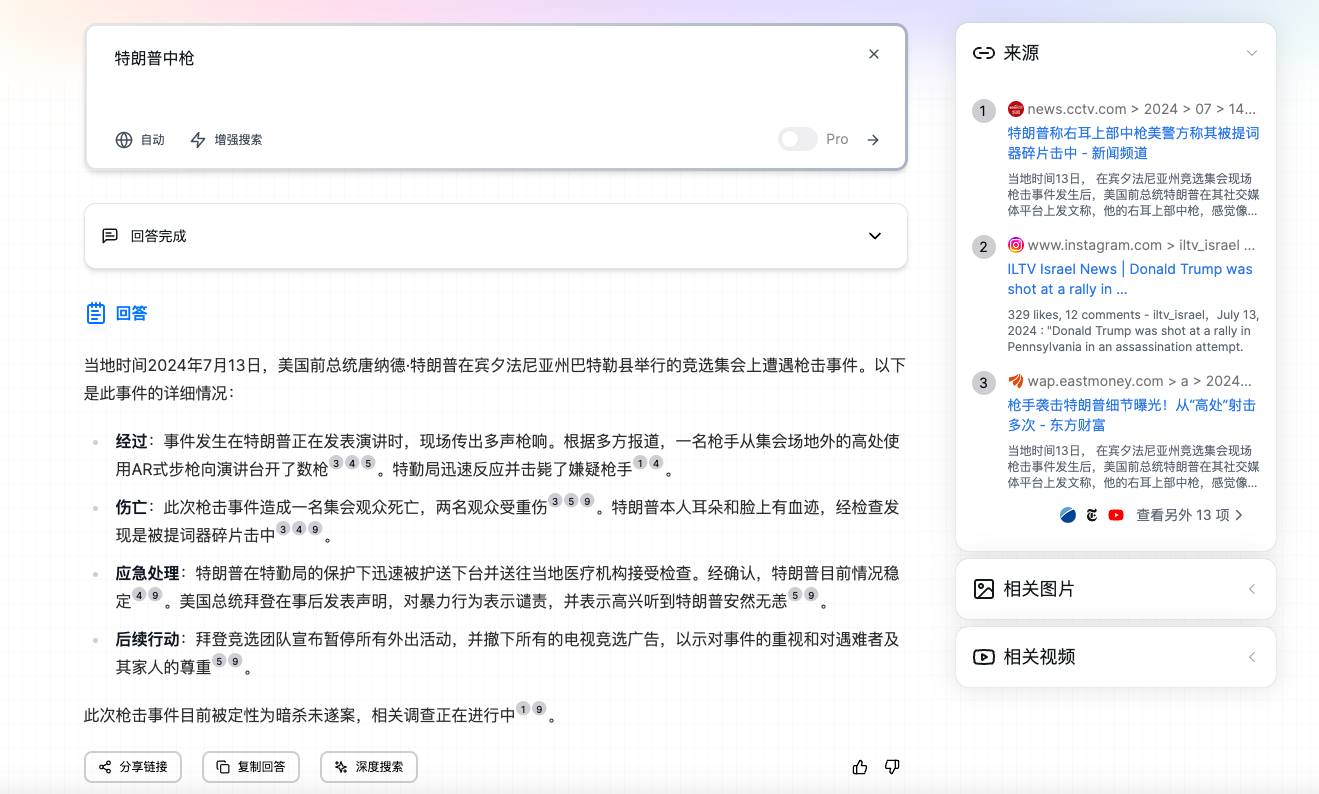
Task: Click the 伤亡 bullet heading text
Action: (131, 507)
